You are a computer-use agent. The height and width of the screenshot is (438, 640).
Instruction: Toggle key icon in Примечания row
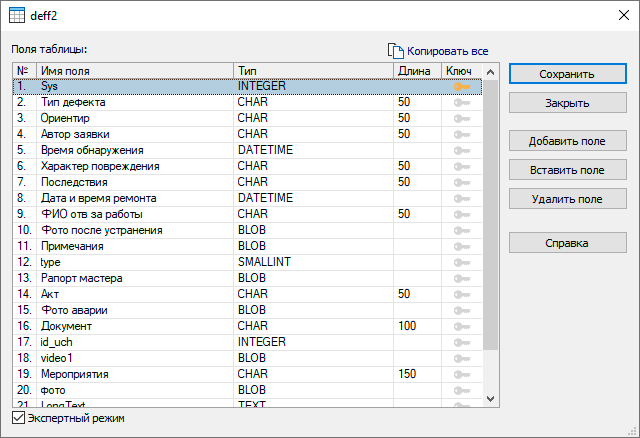[462, 247]
